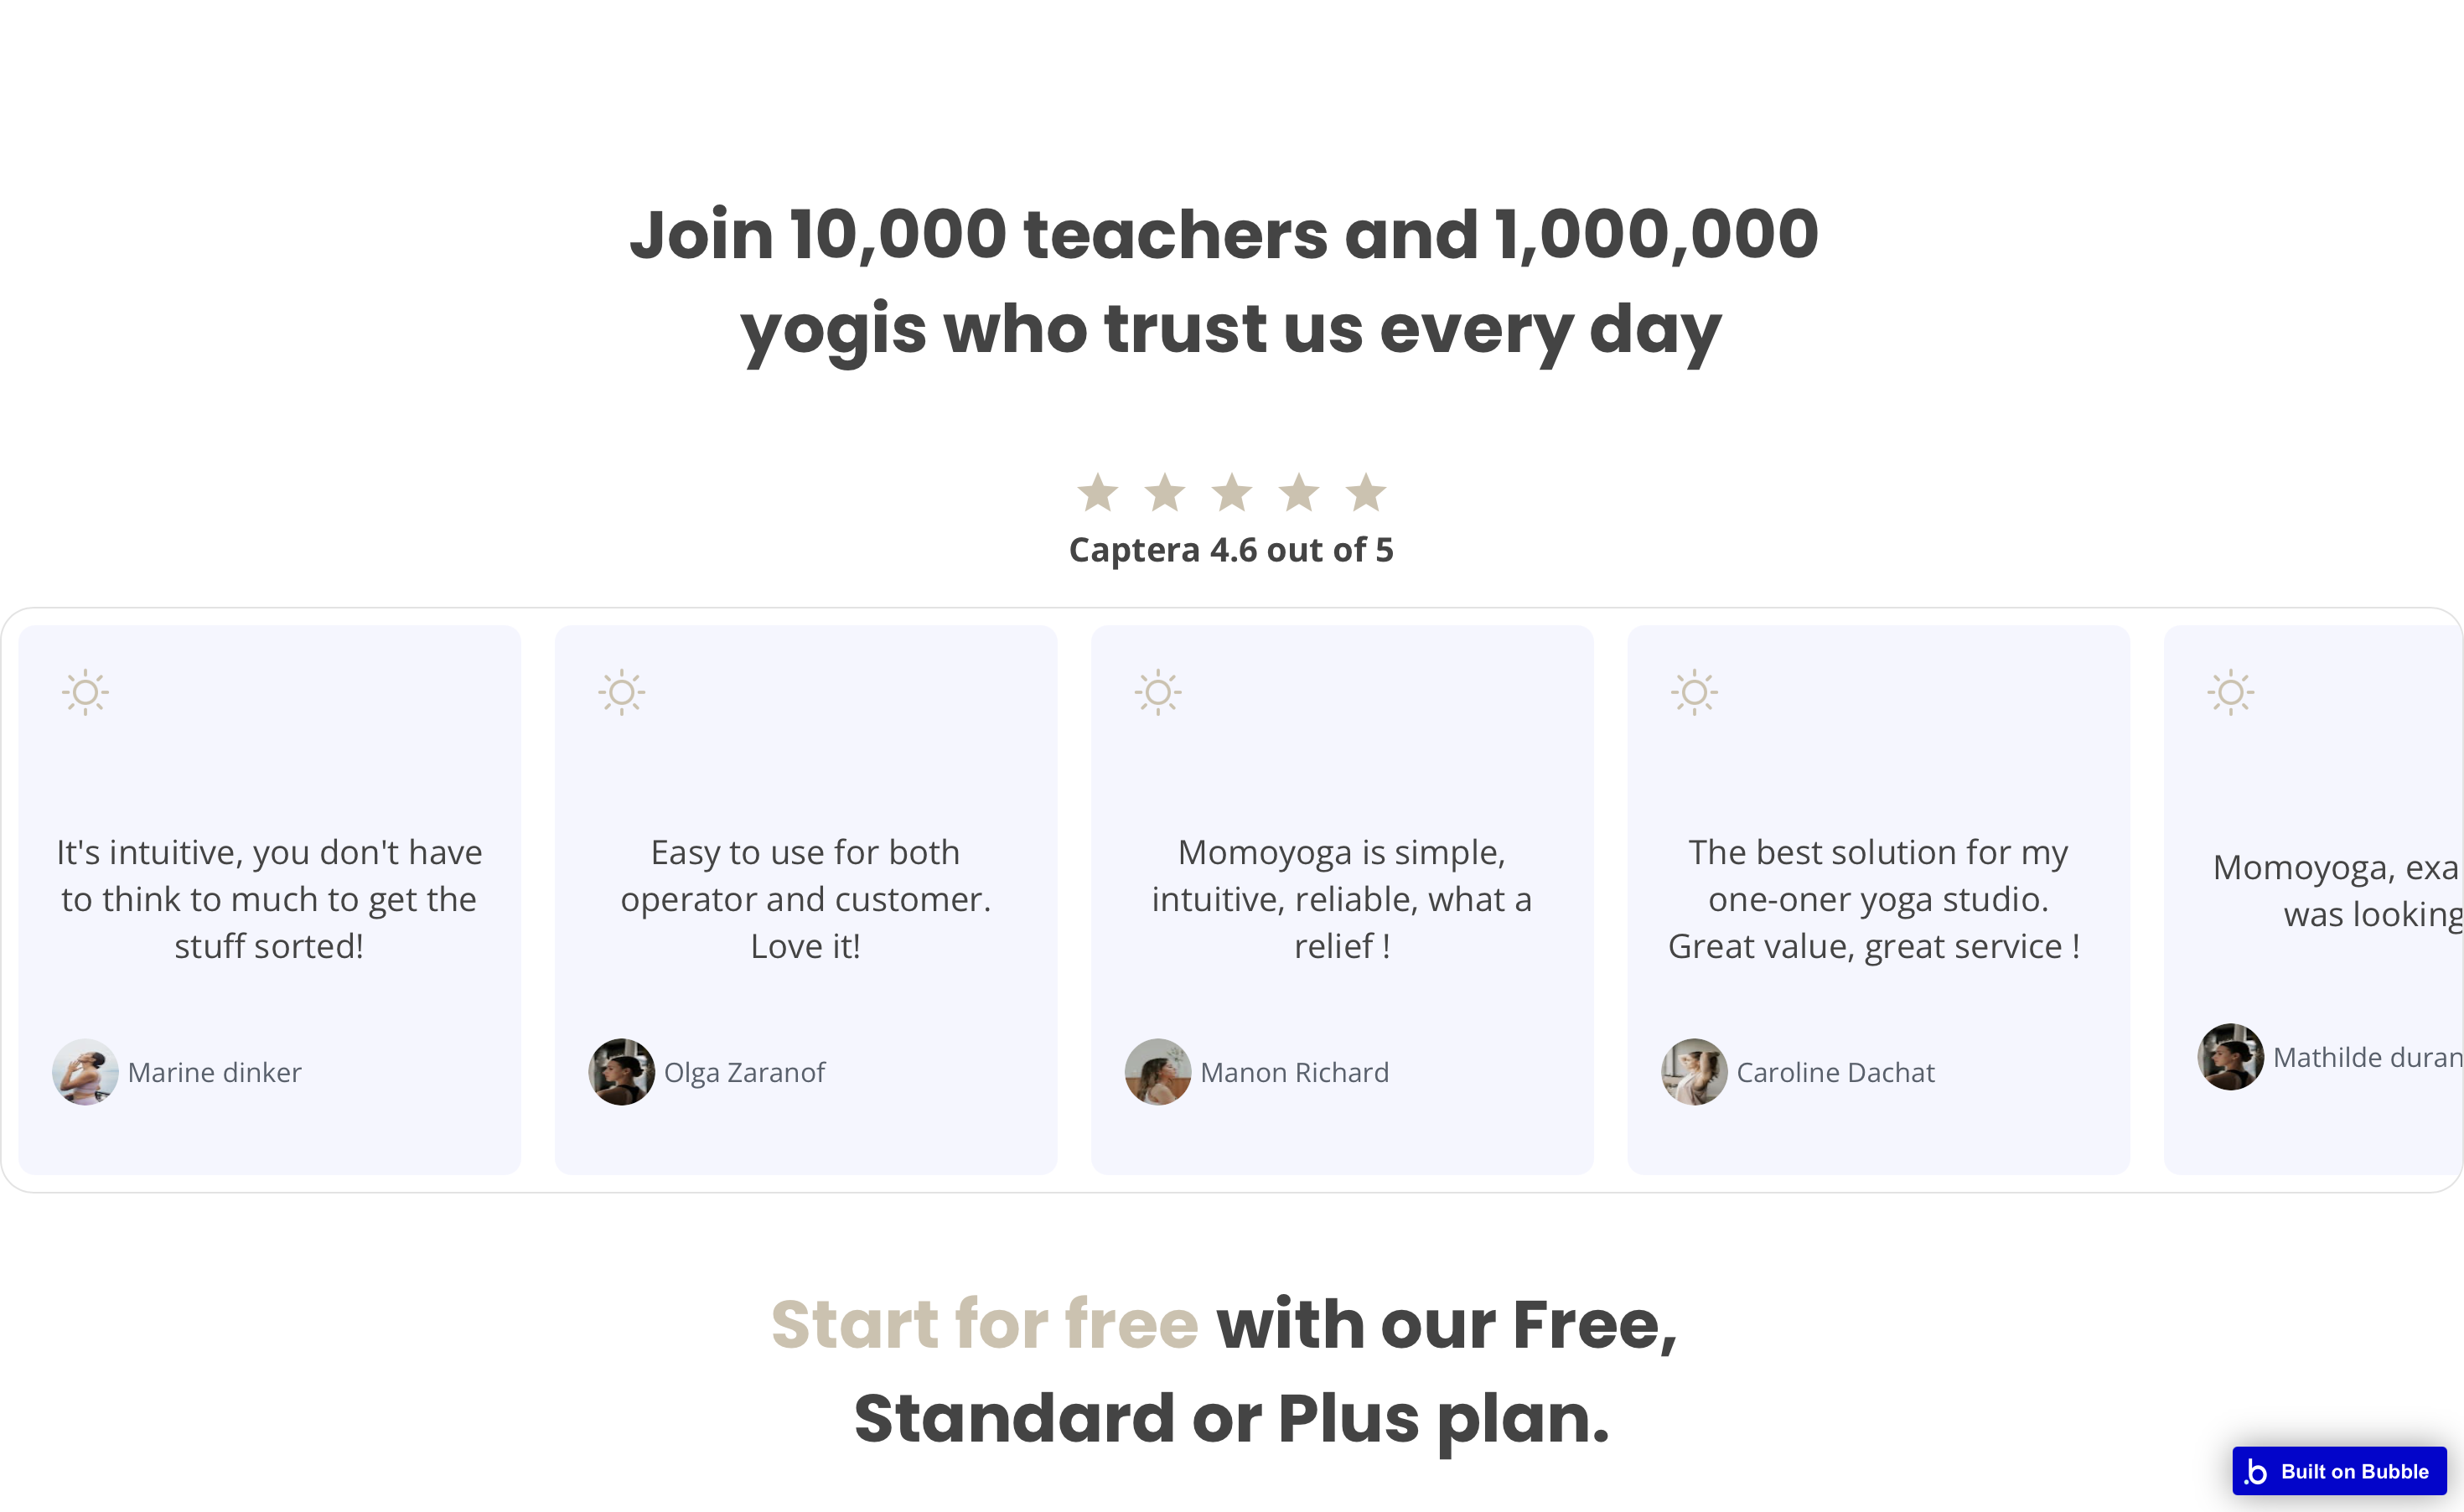
Task: Click the sun icon on Marine dinker's card
Action: point(85,692)
